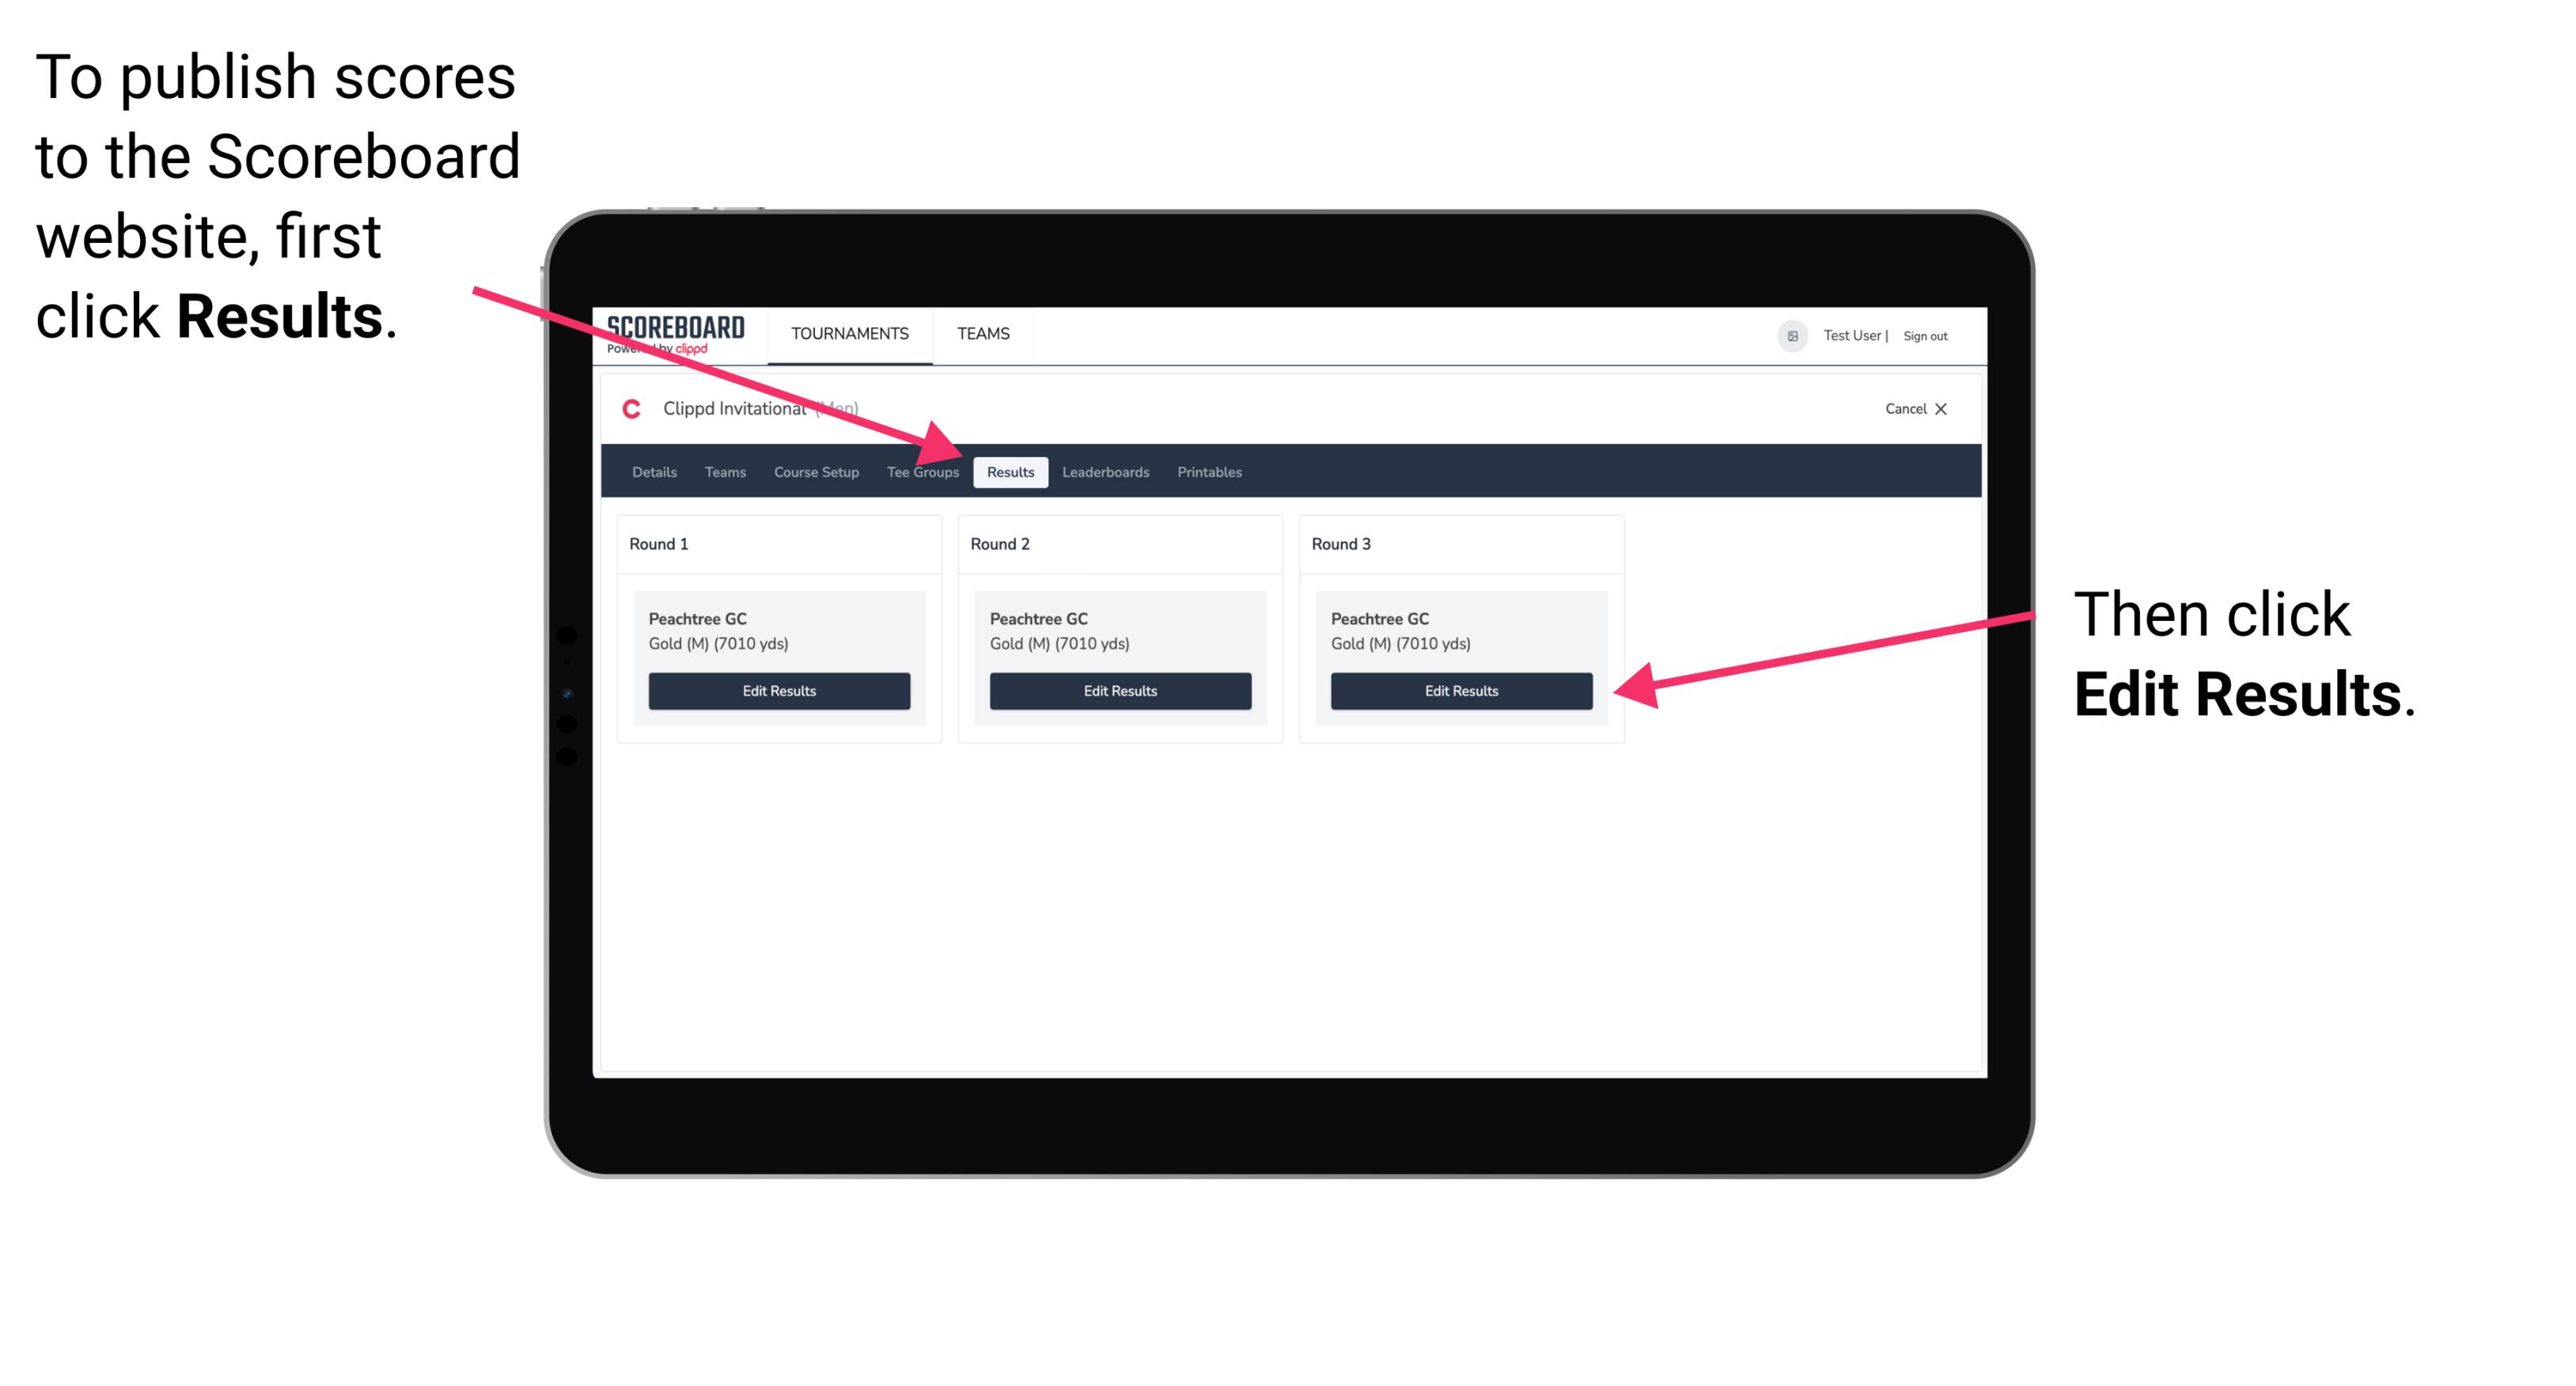Click Round 2 Edit Results button
2576x1386 pixels.
click(x=1122, y=690)
